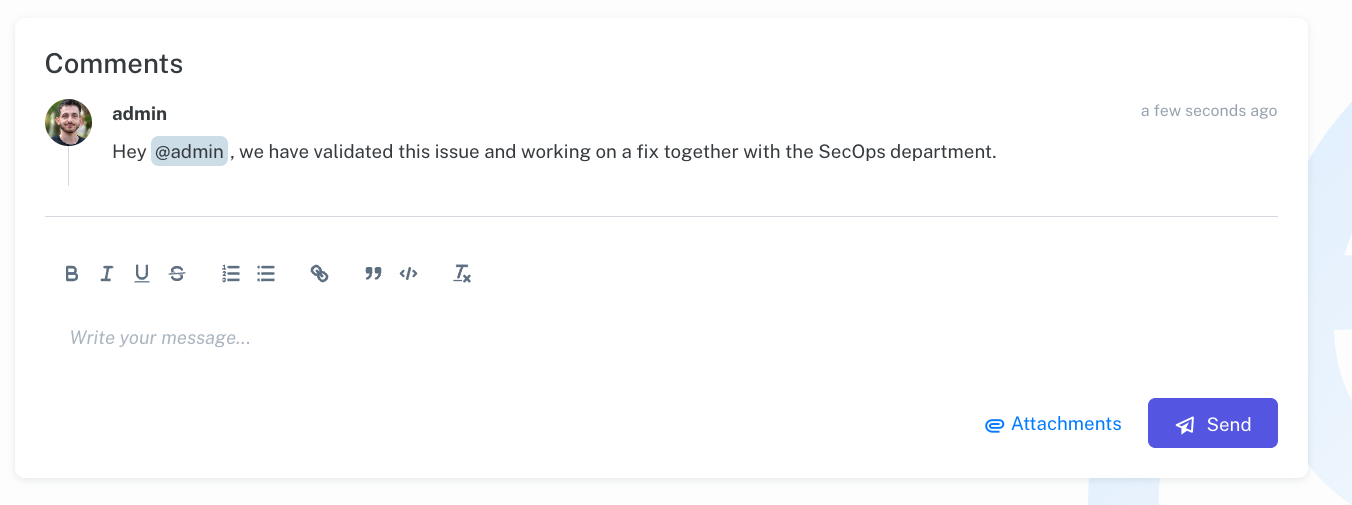Click the paperclip icon beside Attachments
The width and height of the screenshot is (1352, 505).
[x=994, y=425]
